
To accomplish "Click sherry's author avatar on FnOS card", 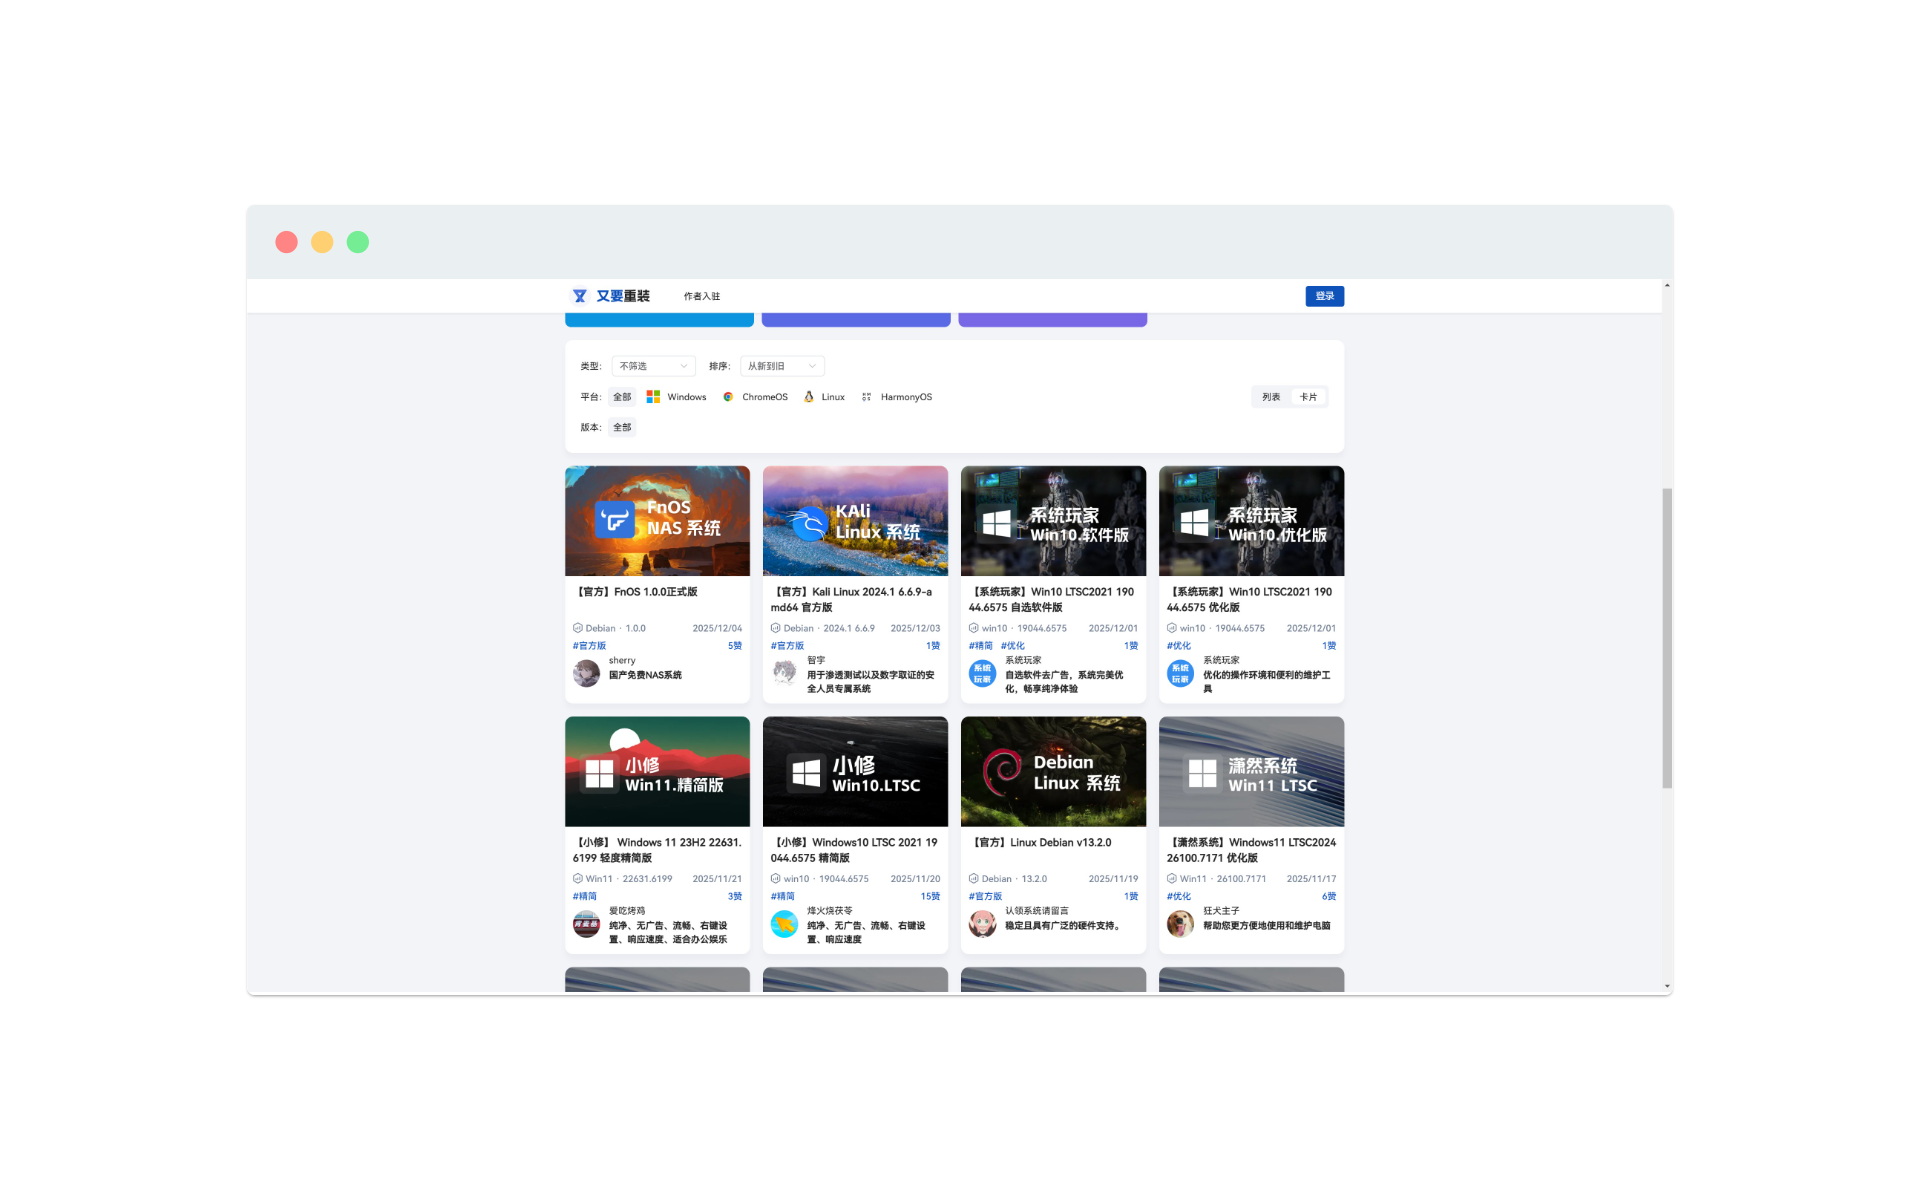I will [586, 674].
